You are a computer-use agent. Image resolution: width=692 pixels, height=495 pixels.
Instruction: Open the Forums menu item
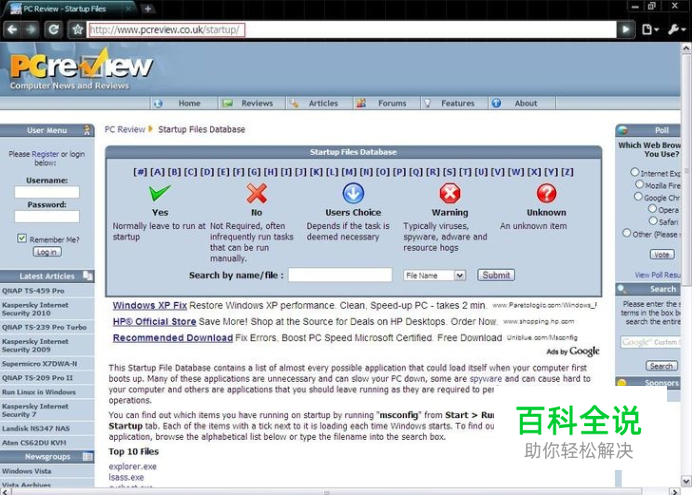[392, 103]
